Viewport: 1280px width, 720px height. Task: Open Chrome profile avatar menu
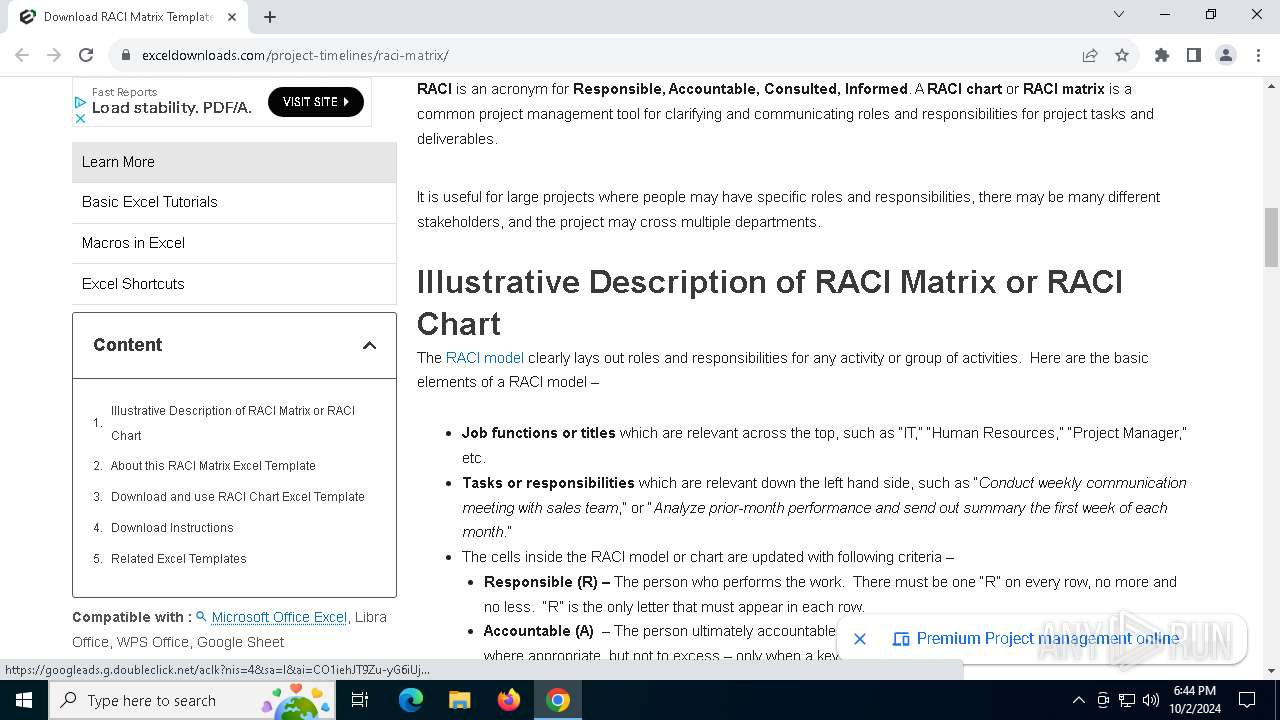(1226, 55)
